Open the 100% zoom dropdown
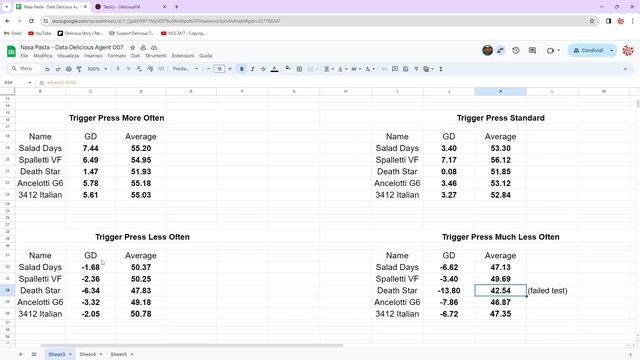The height and width of the screenshot is (360, 640). tap(97, 69)
